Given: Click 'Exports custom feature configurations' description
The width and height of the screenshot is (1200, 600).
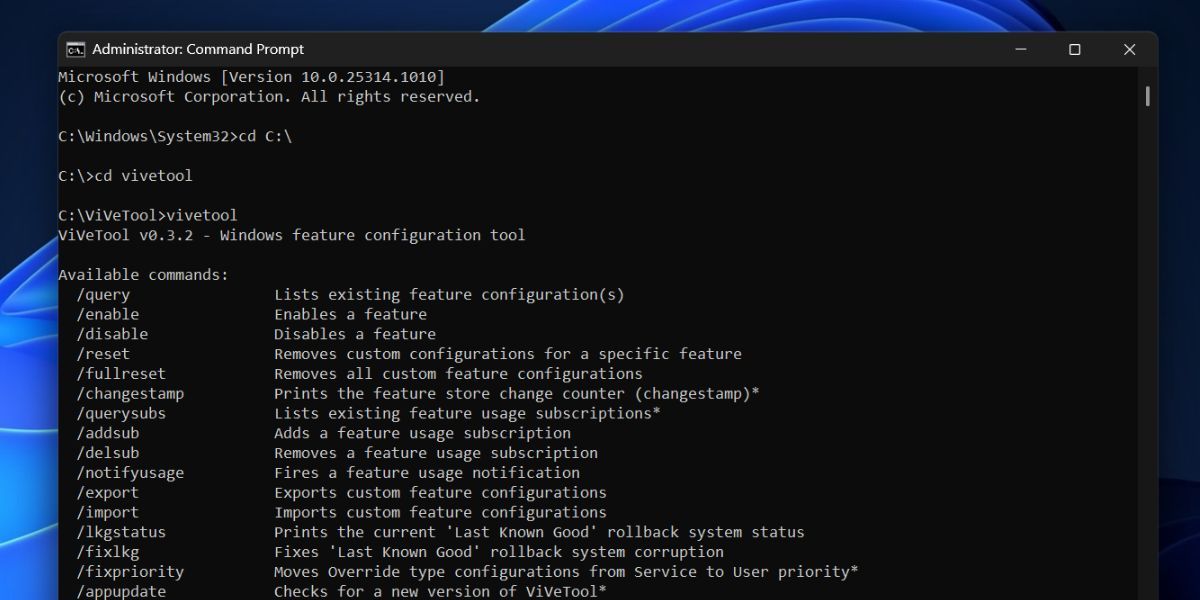Looking at the screenshot, I should click(x=440, y=493).
